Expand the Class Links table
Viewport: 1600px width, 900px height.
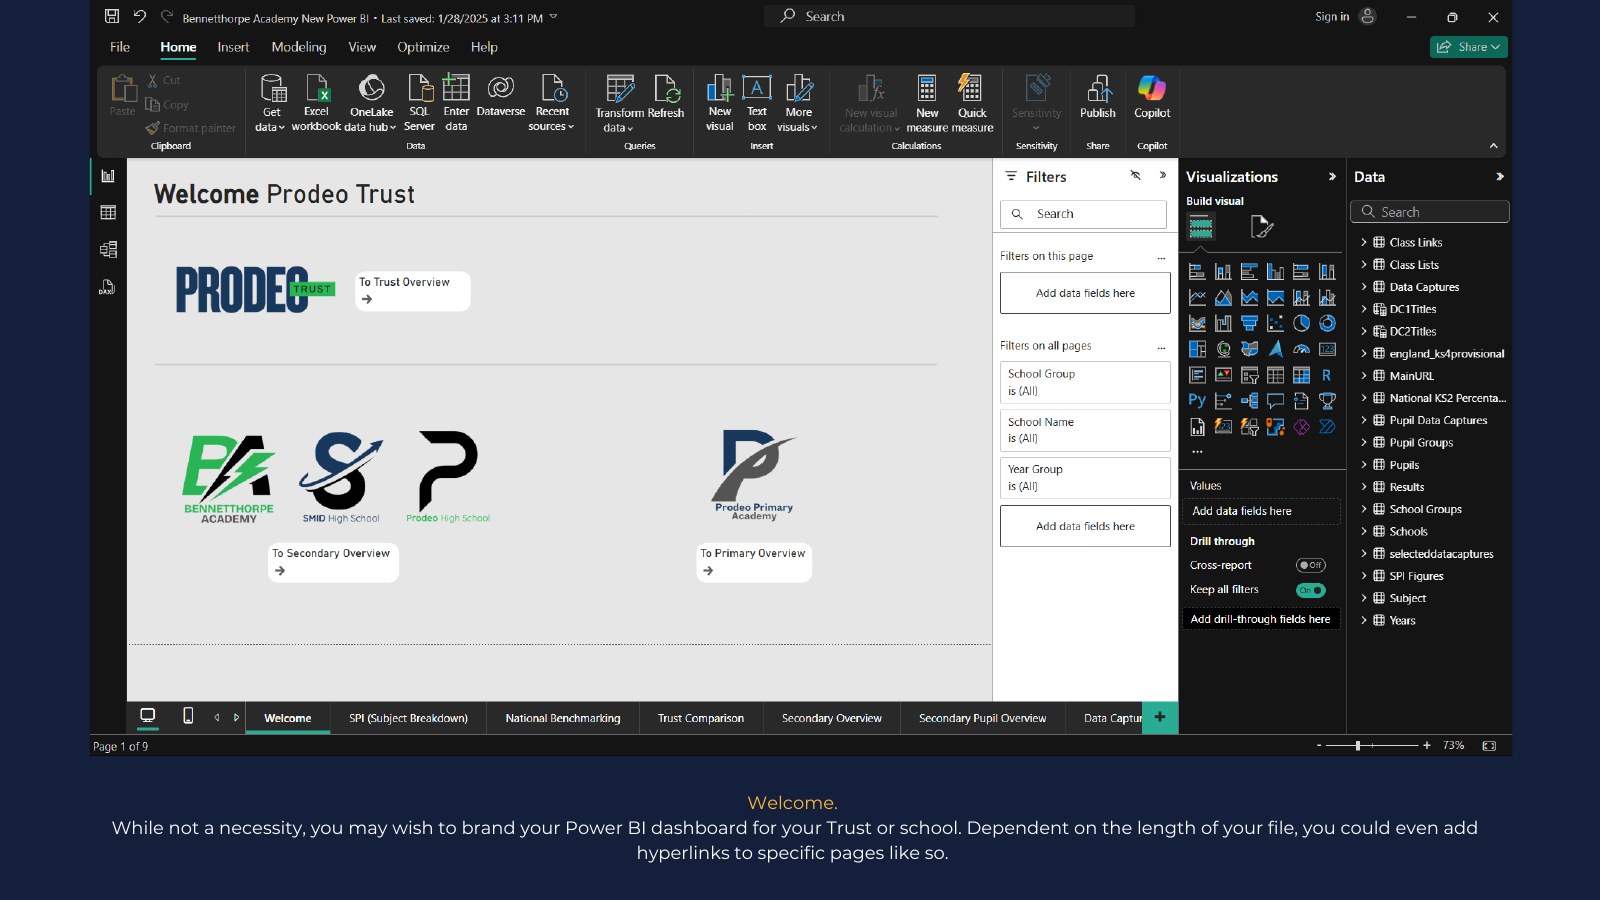click(1364, 242)
